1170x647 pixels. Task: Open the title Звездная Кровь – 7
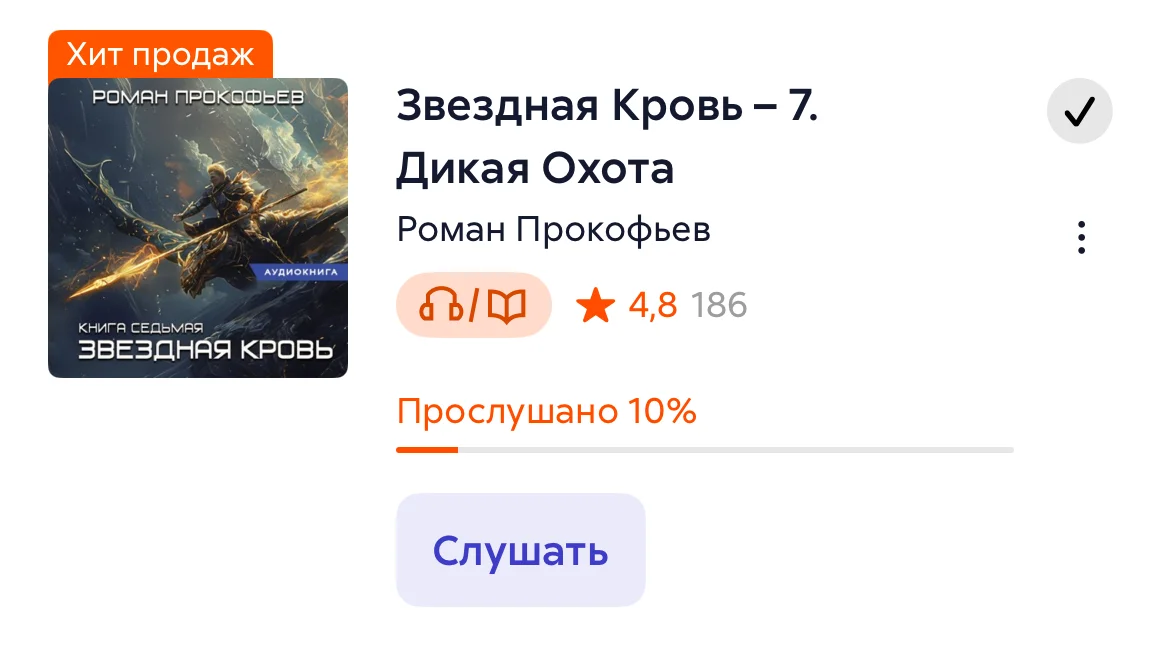tap(607, 106)
